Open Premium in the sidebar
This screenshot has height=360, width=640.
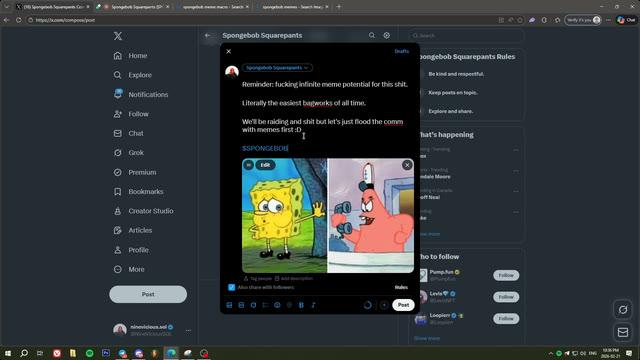(x=135, y=172)
